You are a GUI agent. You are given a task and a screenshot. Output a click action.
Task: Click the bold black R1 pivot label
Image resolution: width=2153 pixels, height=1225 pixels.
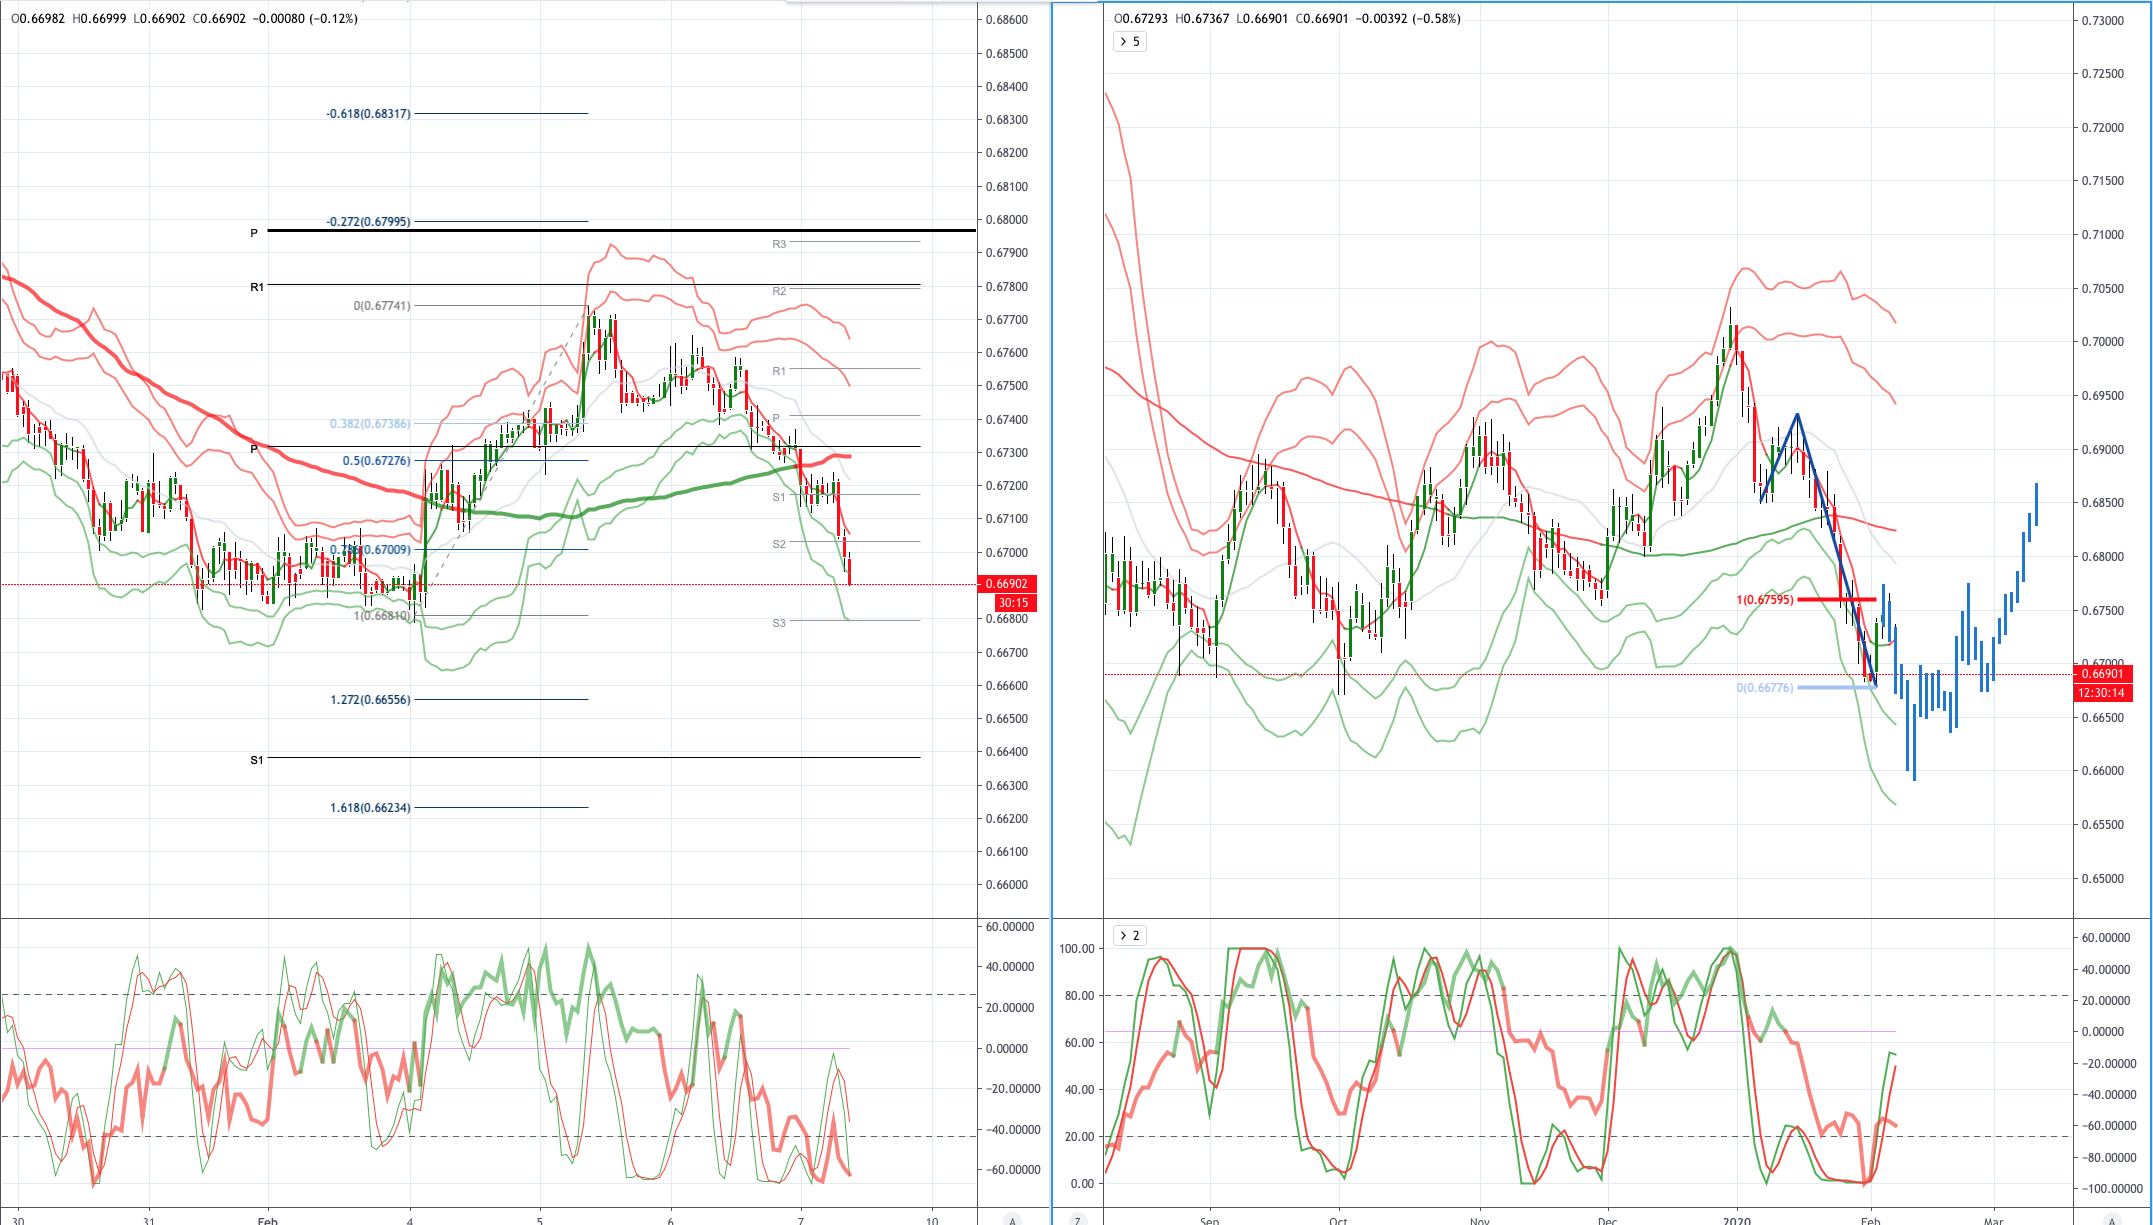[x=257, y=287]
